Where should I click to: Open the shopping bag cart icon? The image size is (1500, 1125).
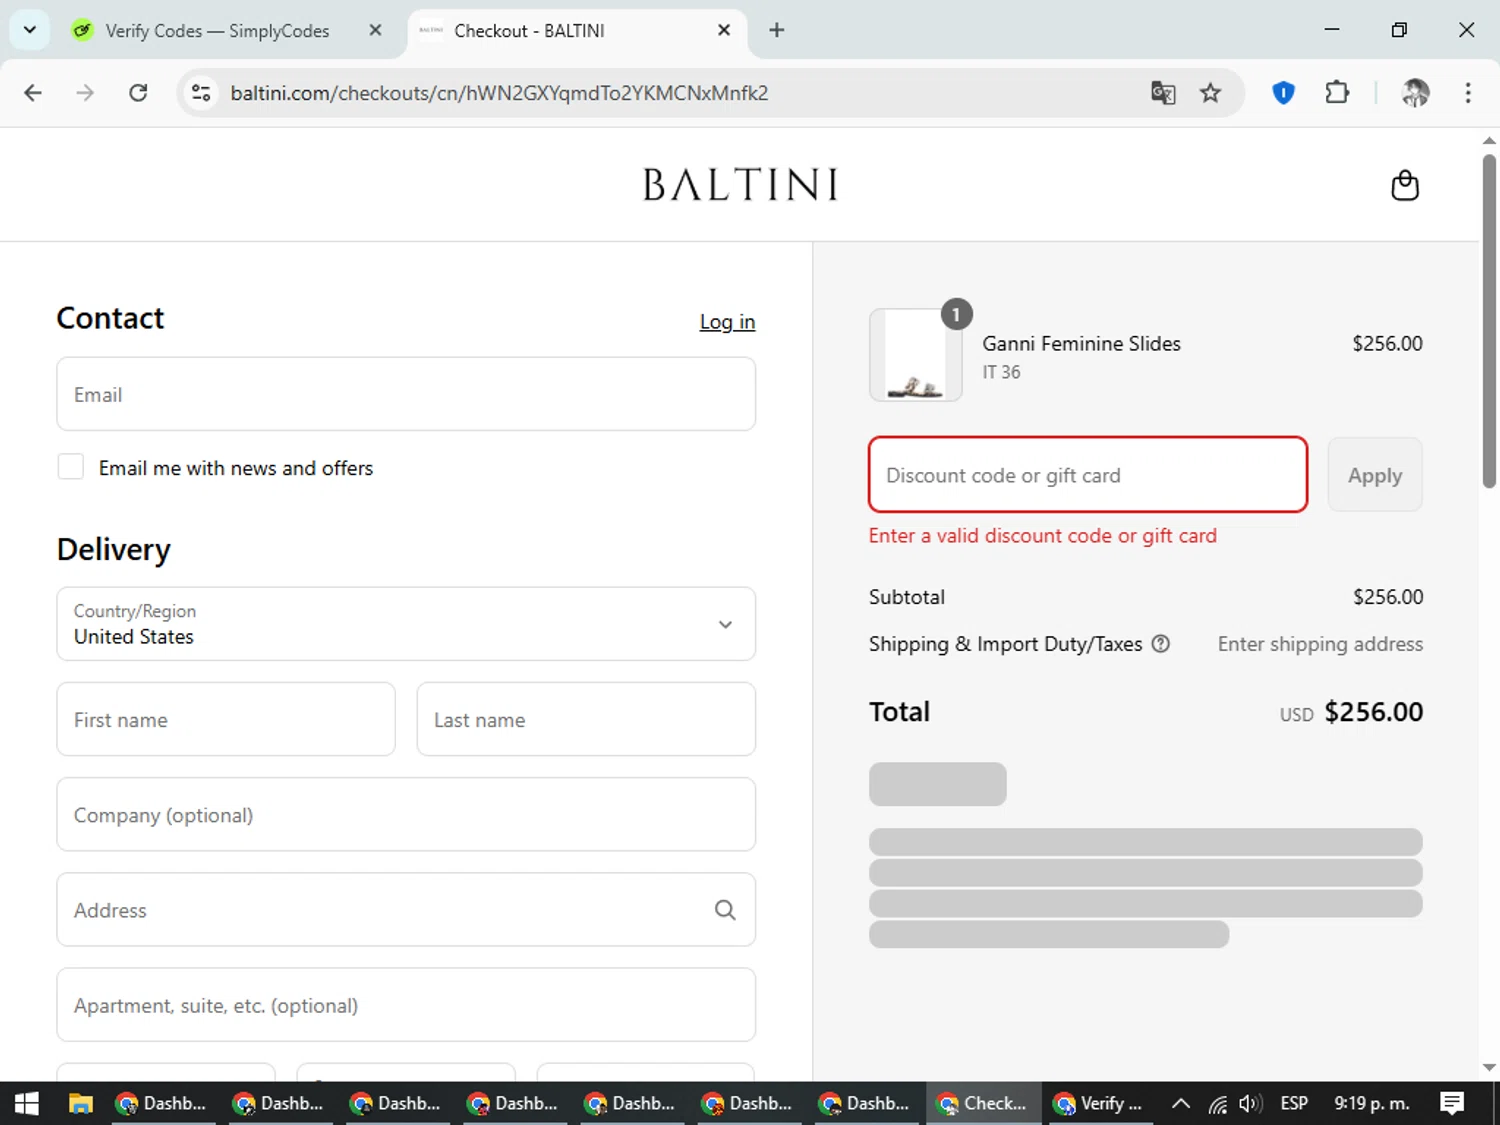pos(1405,185)
